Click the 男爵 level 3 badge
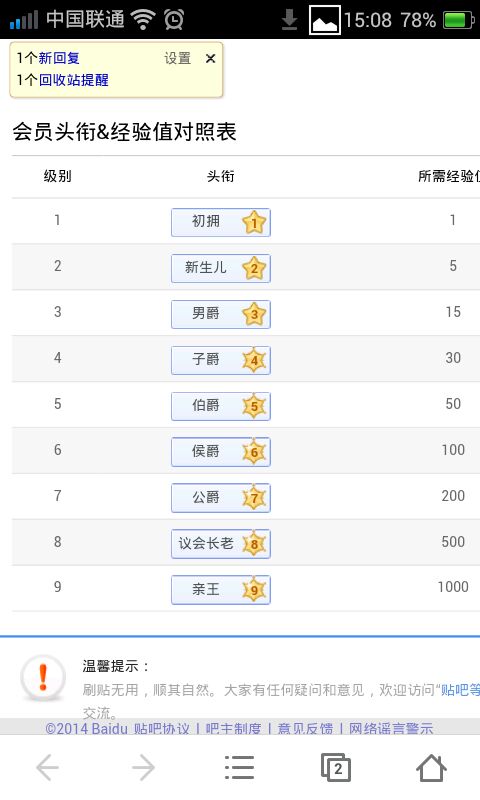Screen dimensions: 480x800 pos(221,314)
